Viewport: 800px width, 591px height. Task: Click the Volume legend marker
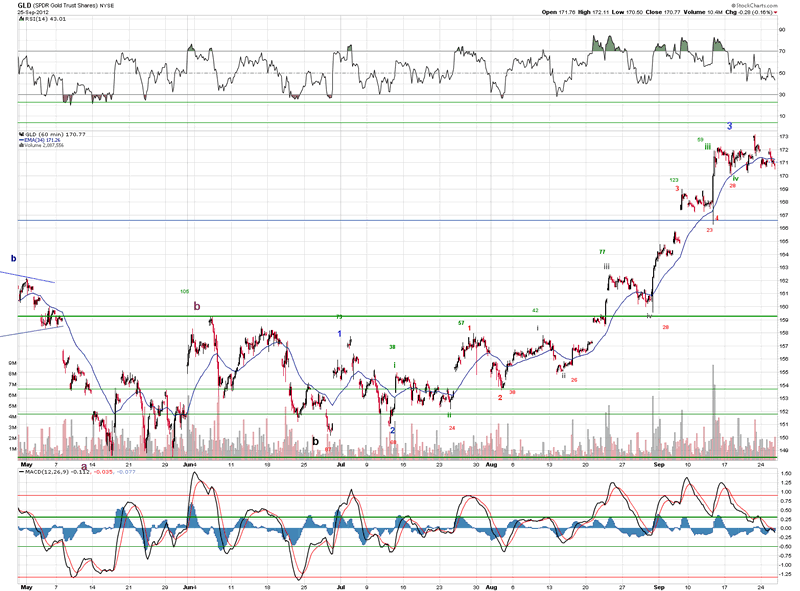point(20,146)
